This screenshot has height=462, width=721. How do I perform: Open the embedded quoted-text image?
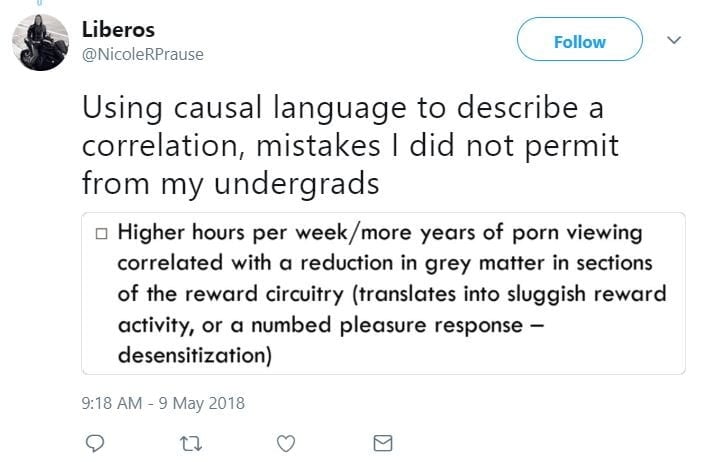point(383,293)
